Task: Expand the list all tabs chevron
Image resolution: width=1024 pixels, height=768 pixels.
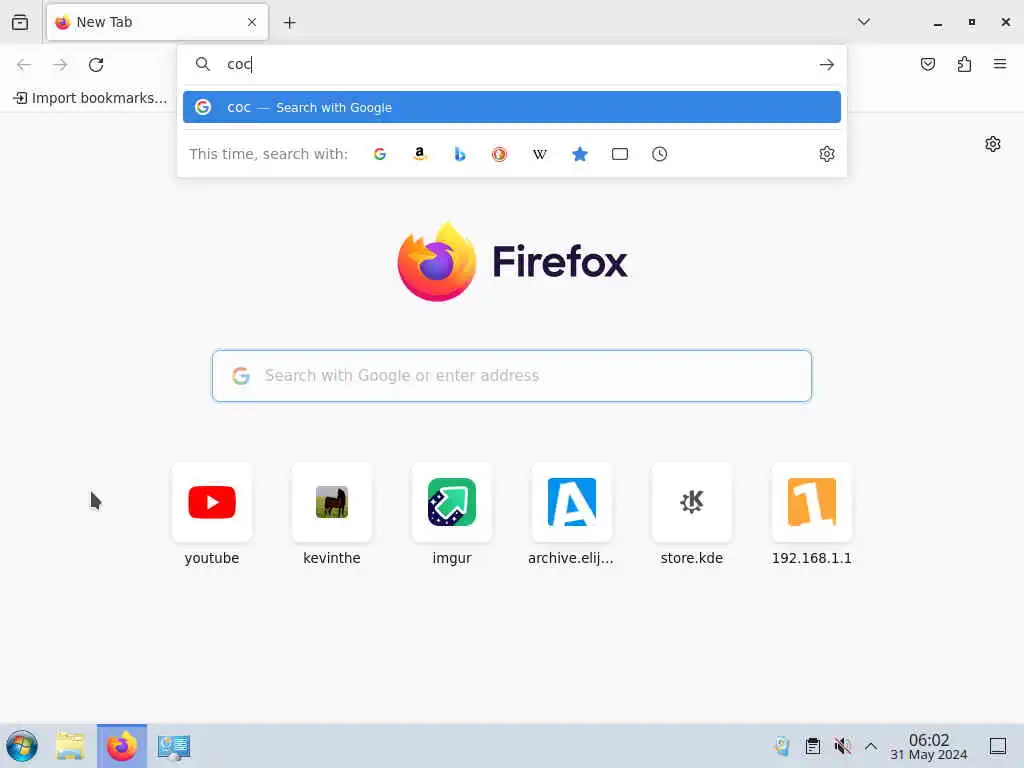Action: 863,22
